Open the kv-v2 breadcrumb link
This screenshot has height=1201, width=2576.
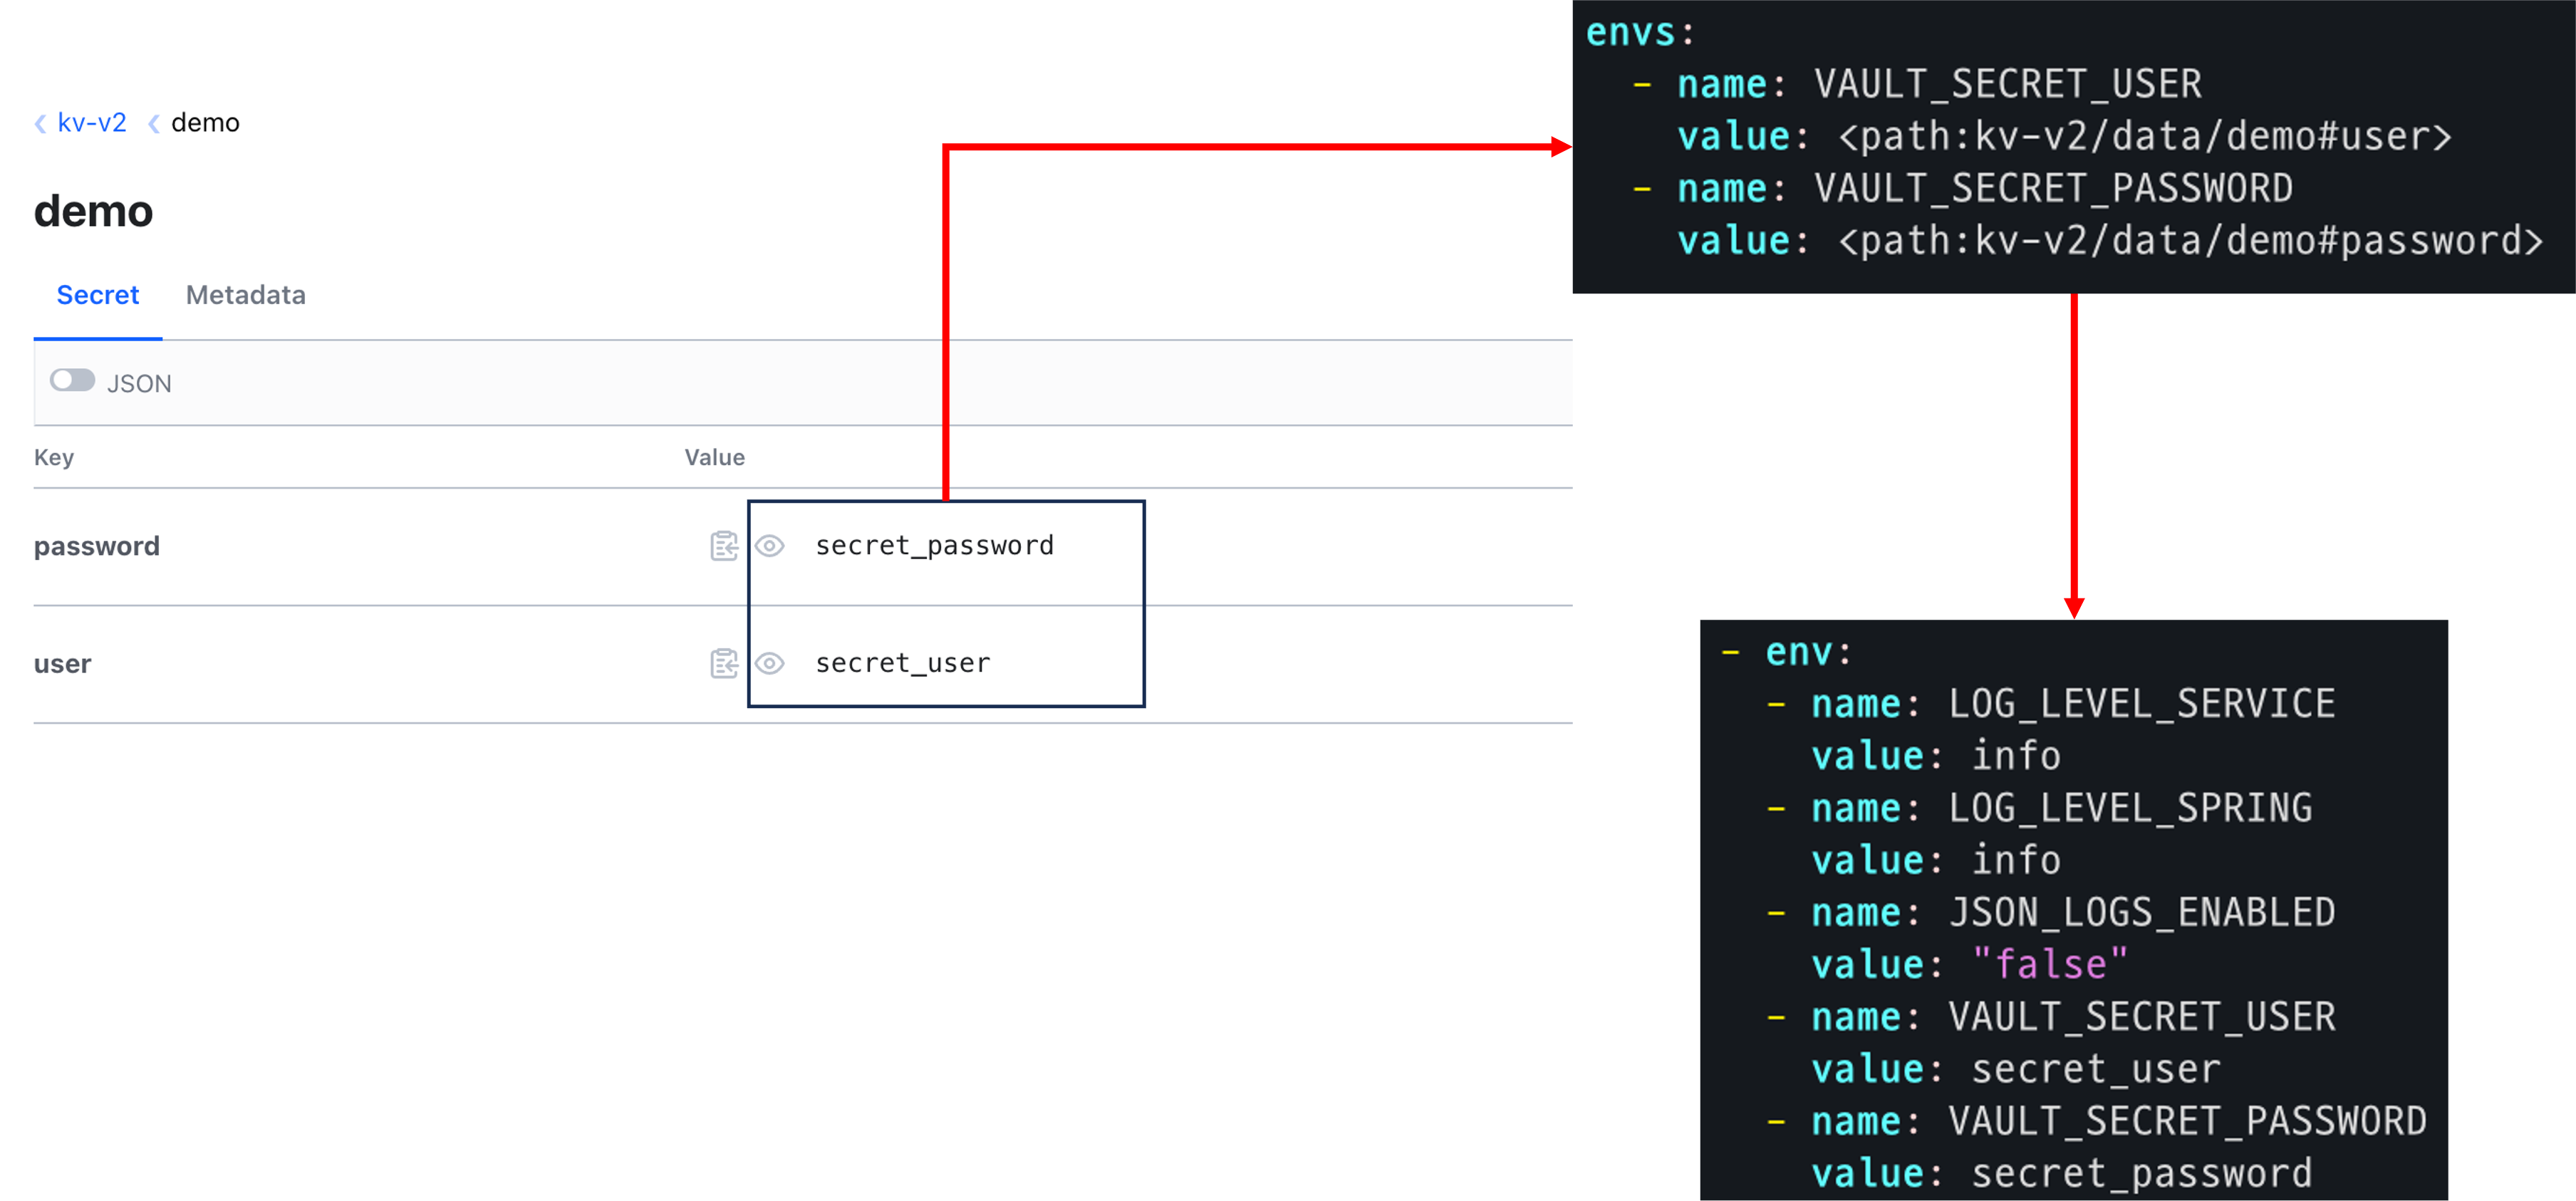[92, 123]
